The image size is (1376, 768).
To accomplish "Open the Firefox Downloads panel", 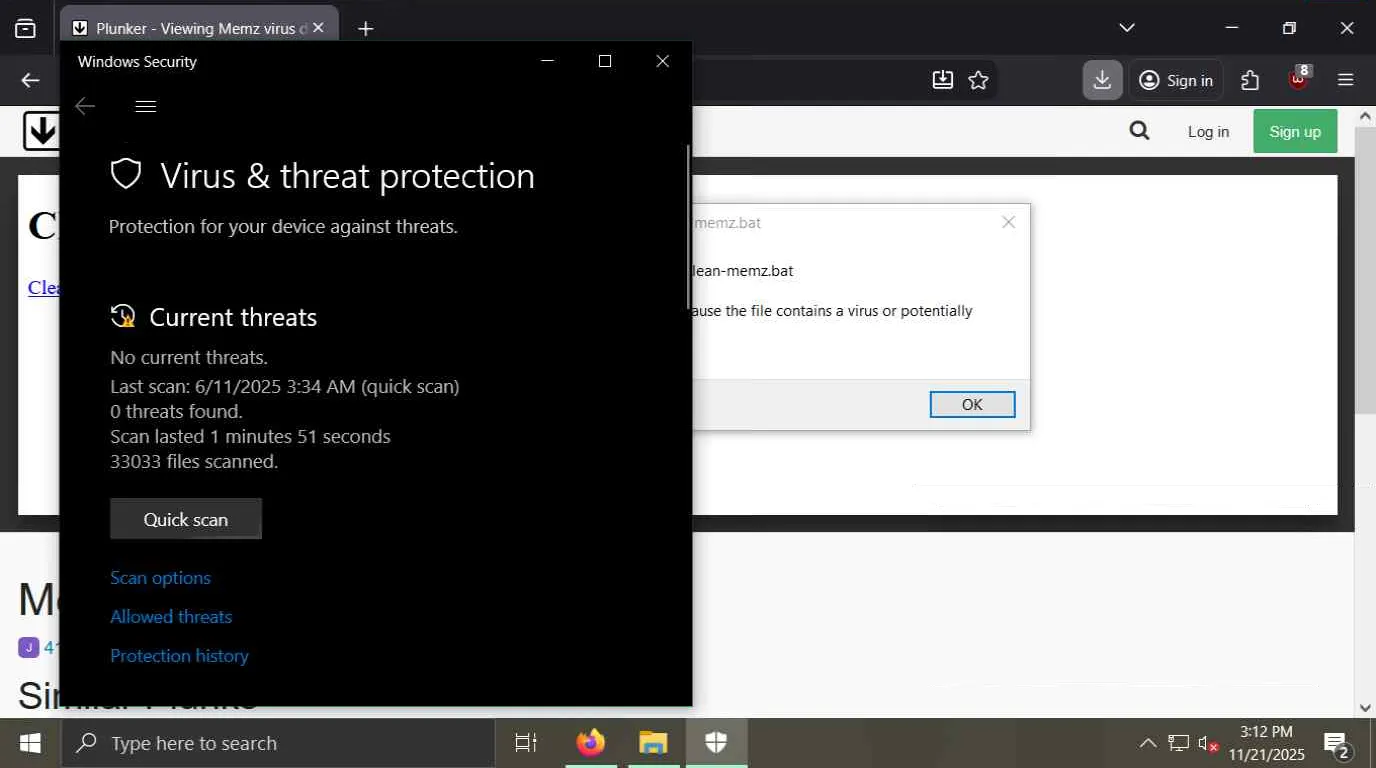I will (1102, 80).
